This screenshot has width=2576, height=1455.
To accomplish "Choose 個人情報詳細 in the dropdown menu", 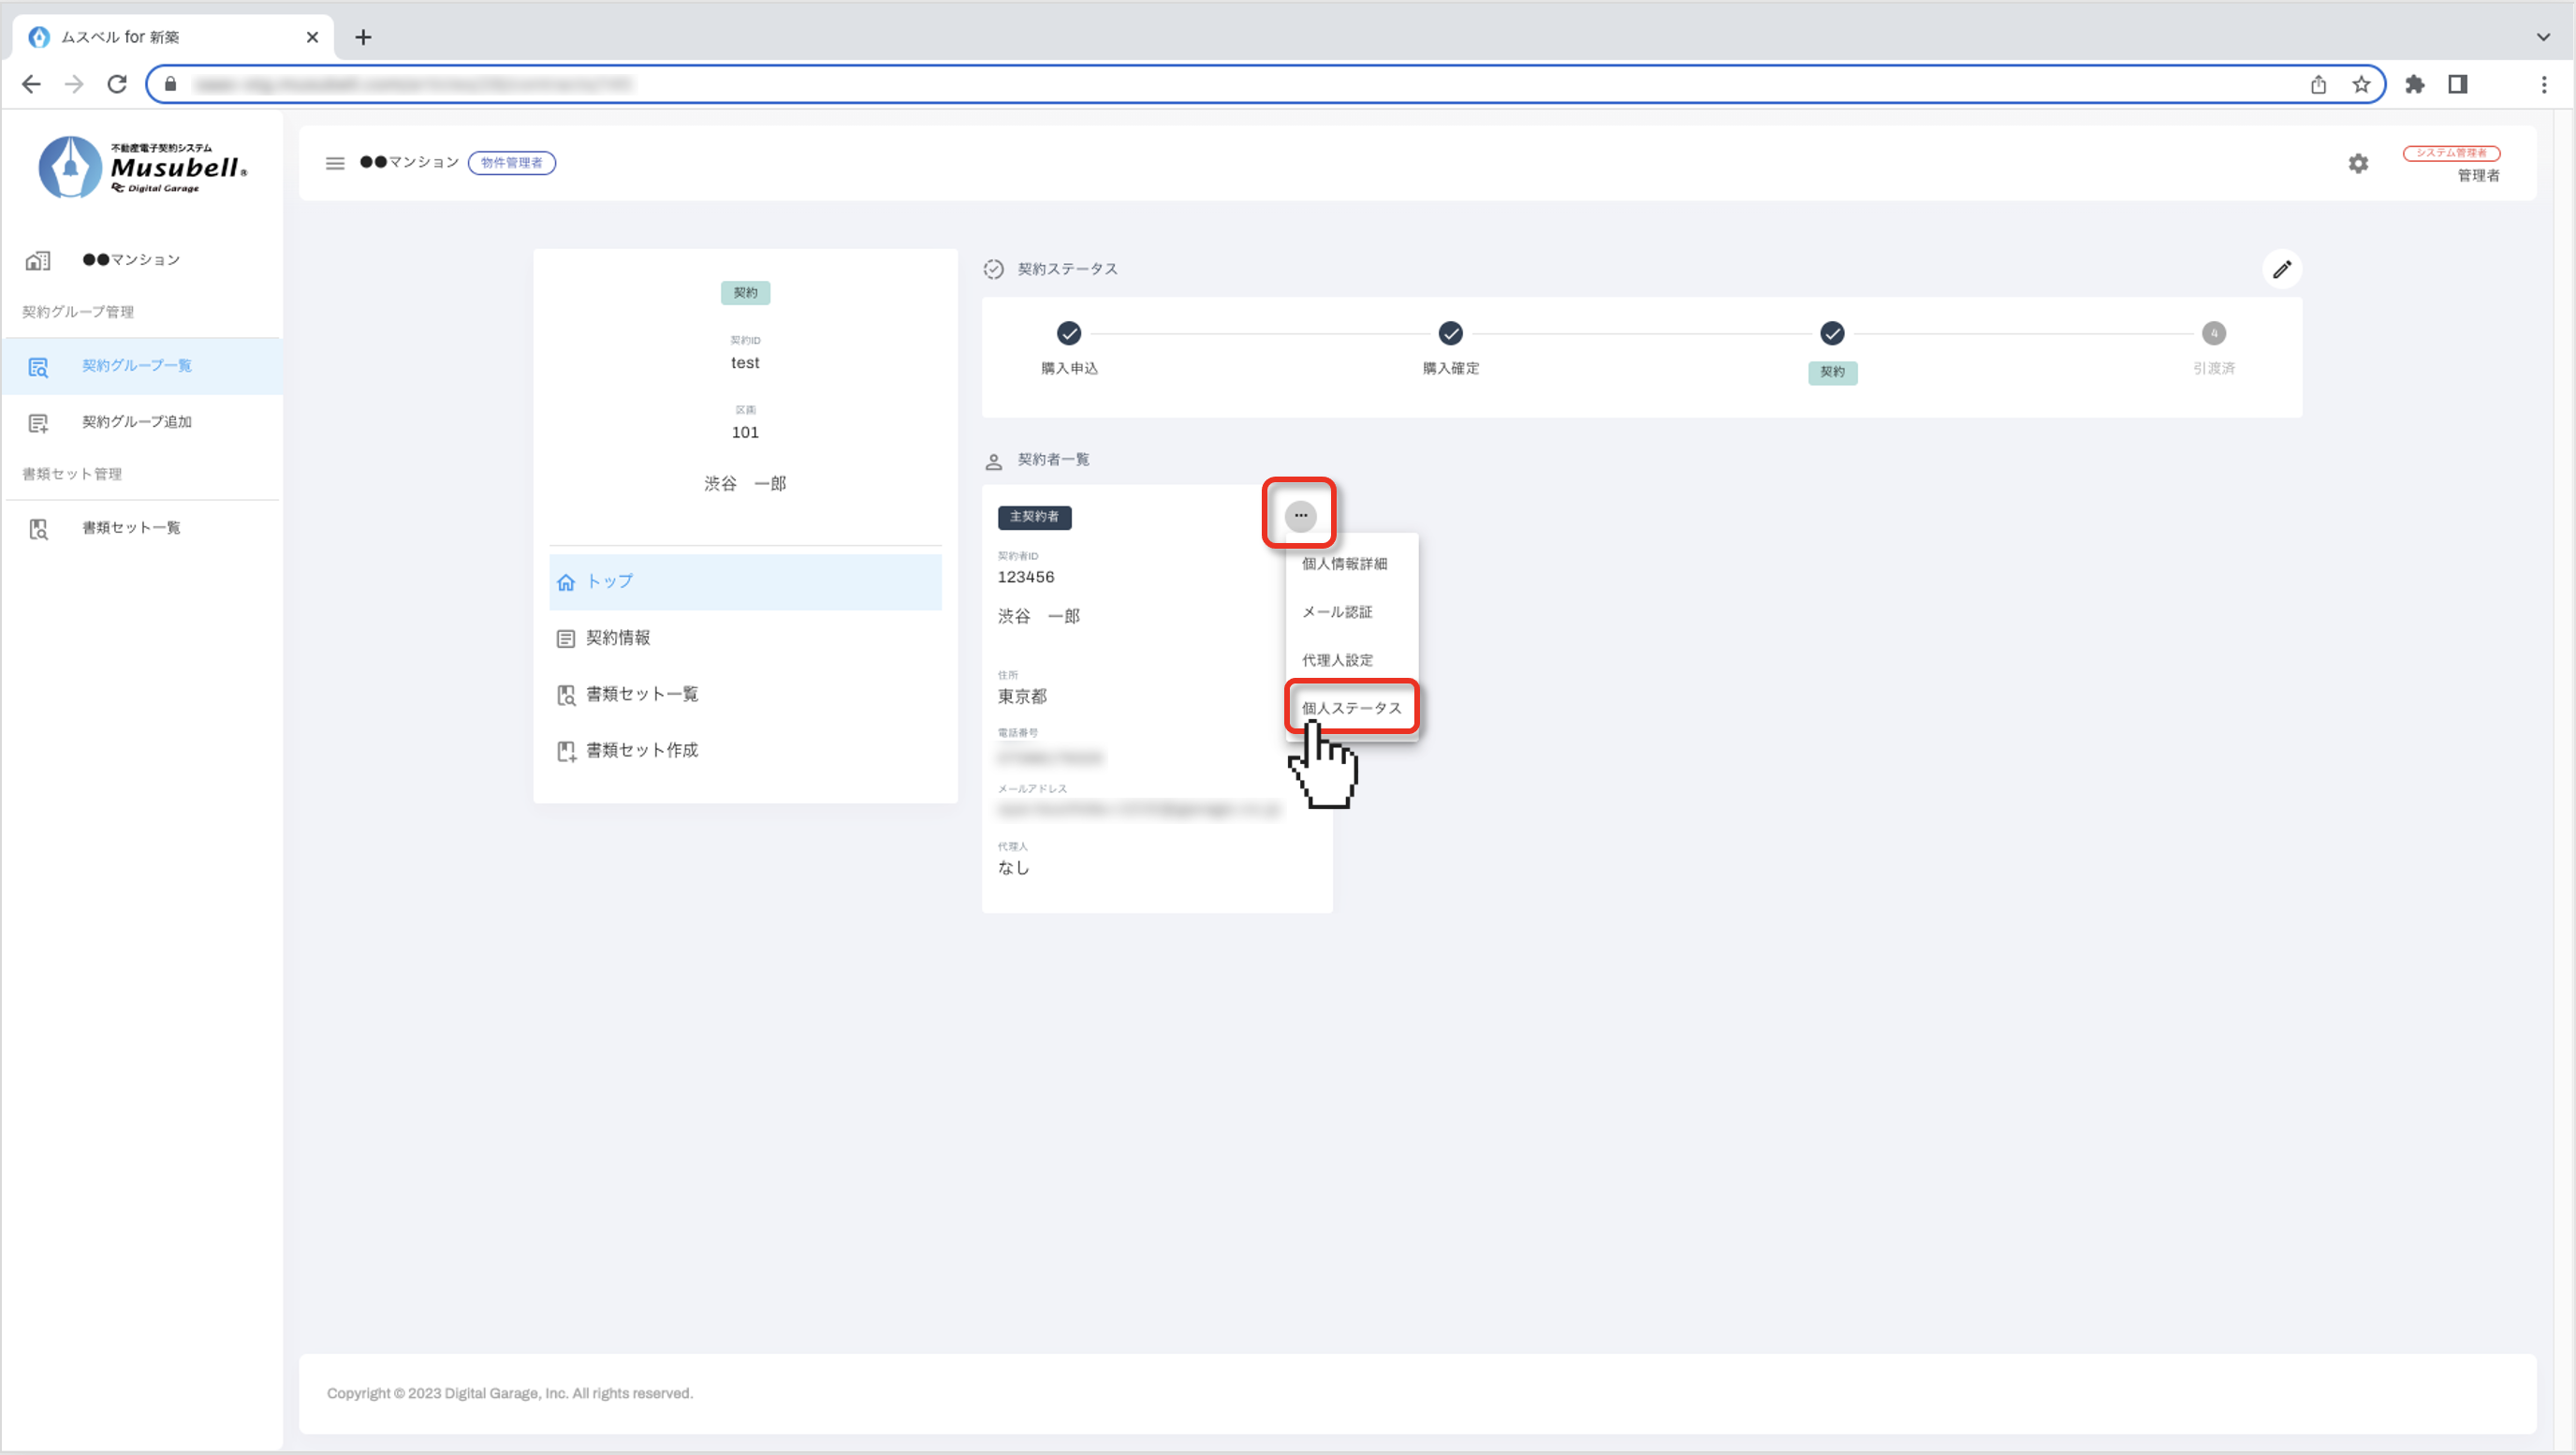I will [1344, 563].
